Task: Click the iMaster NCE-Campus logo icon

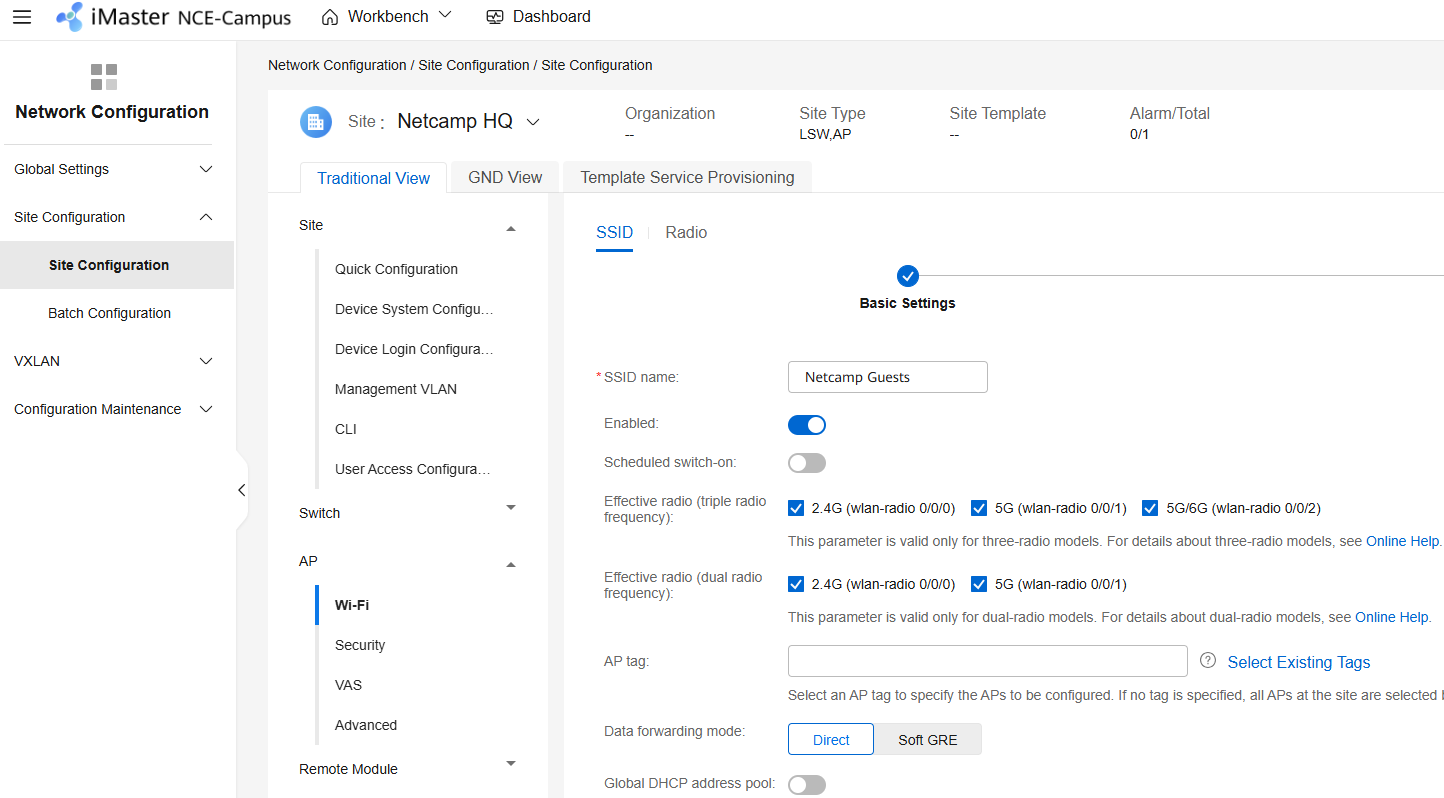Action: 70,17
